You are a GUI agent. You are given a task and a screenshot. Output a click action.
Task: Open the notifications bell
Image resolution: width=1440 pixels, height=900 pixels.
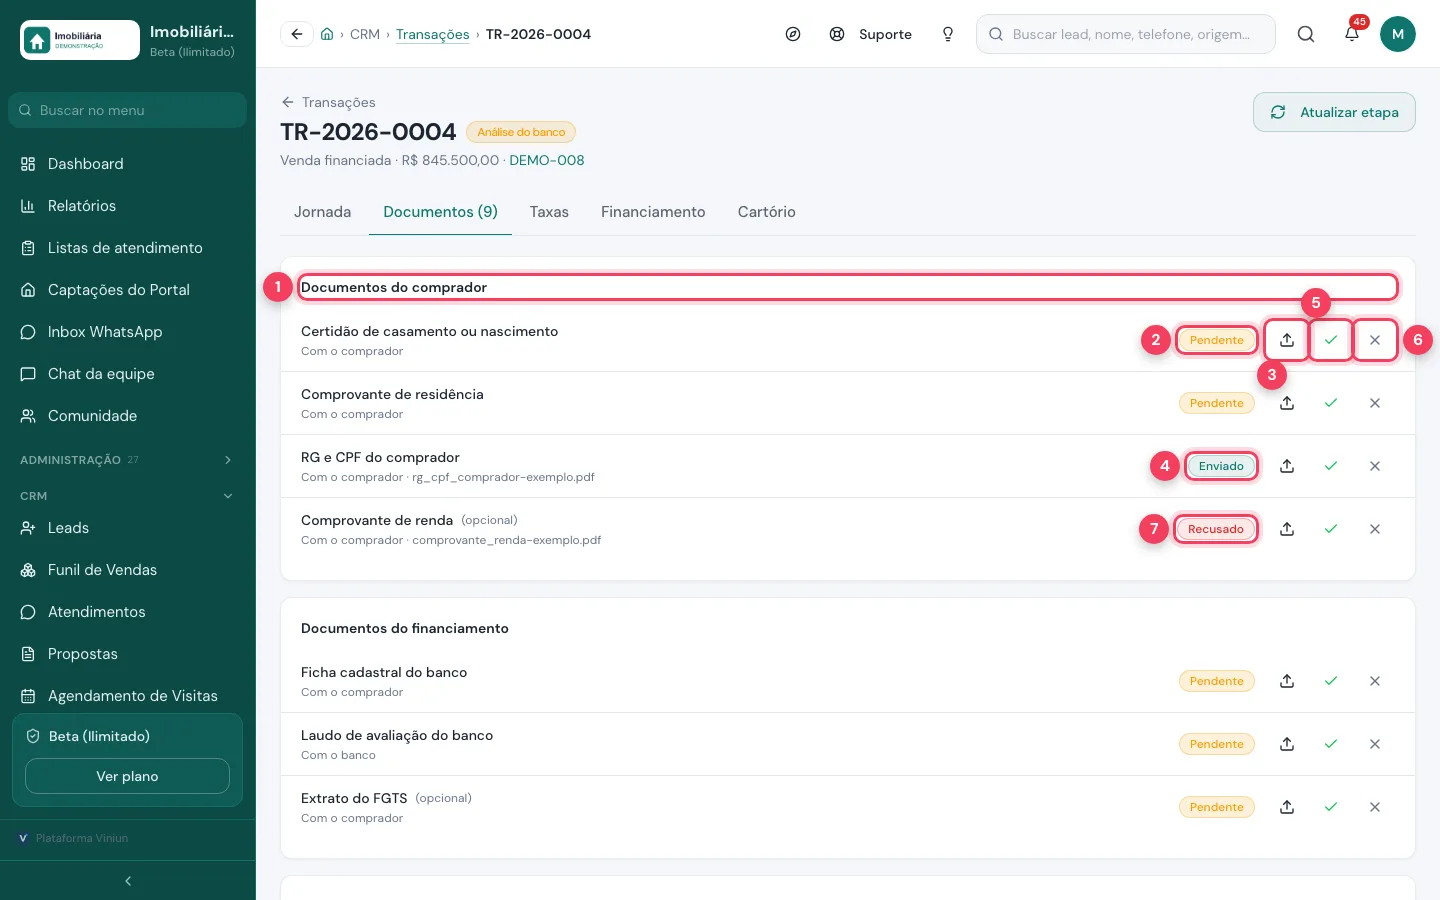(x=1352, y=34)
